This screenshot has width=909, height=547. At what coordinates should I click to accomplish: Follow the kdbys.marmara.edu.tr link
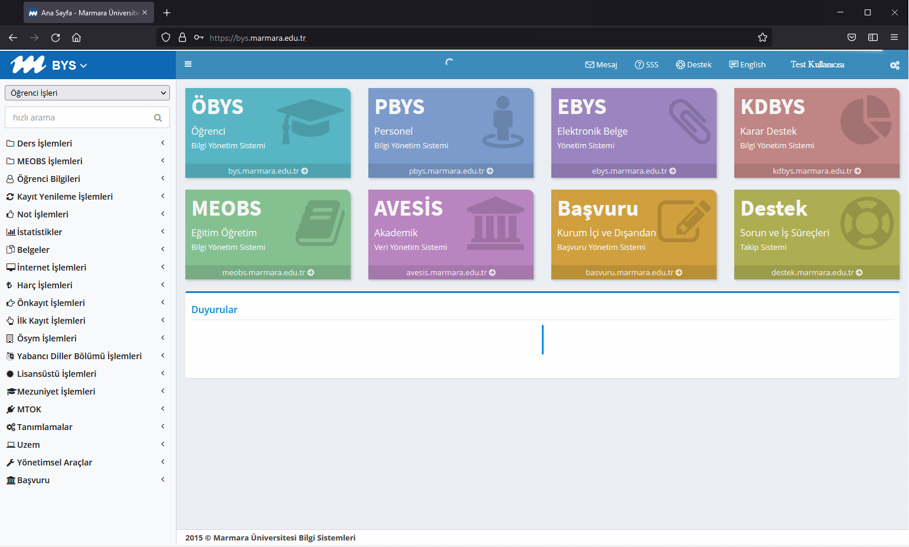(x=817, y=171)
